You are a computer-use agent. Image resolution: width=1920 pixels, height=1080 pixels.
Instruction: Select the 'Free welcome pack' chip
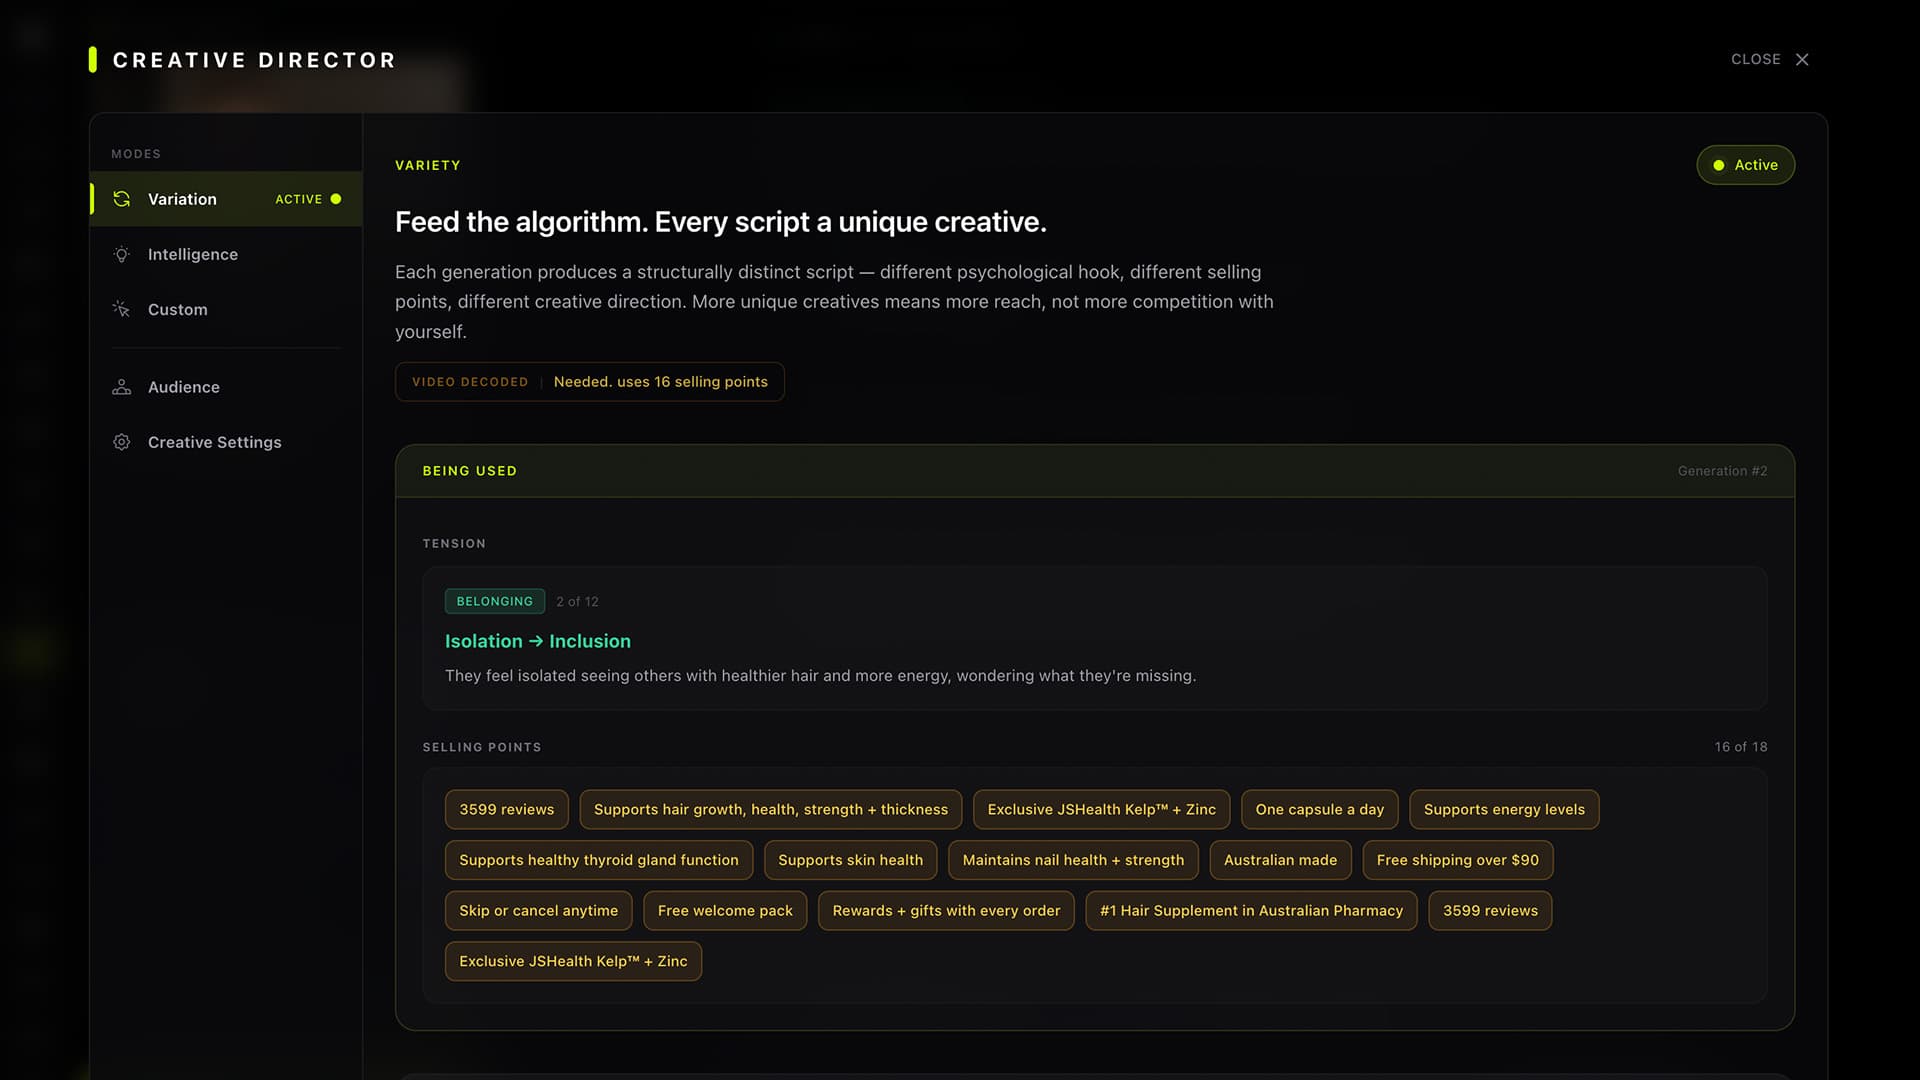725,911
